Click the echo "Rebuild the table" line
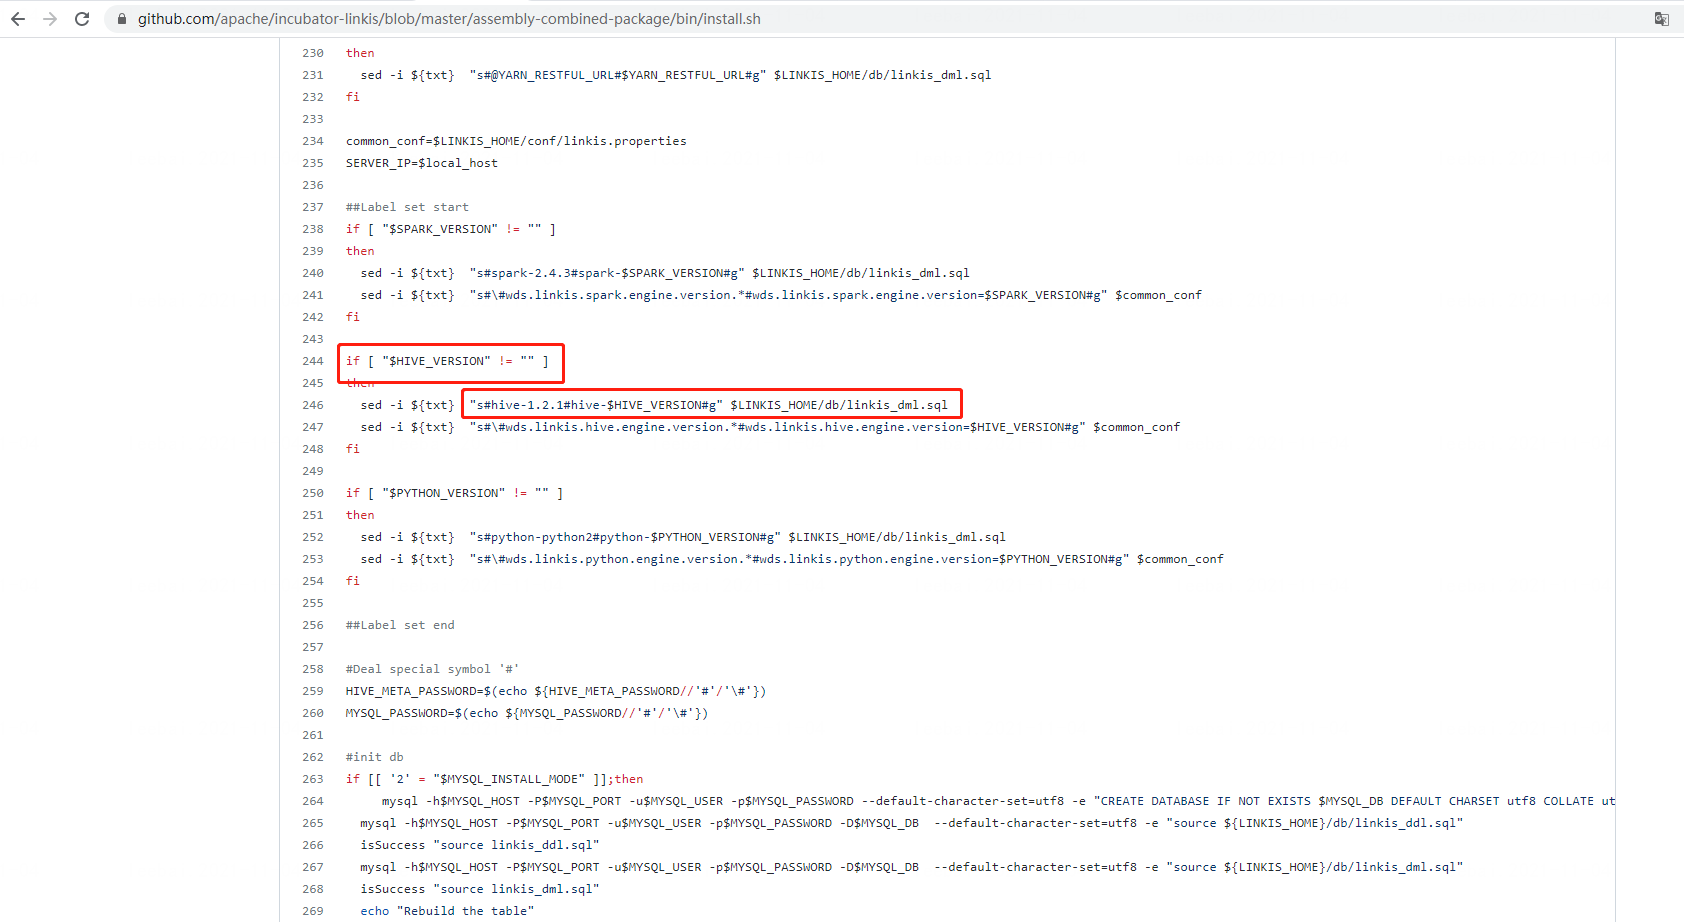The width and height of the screenshot is (1684, 922). click(x=447, y=911)
